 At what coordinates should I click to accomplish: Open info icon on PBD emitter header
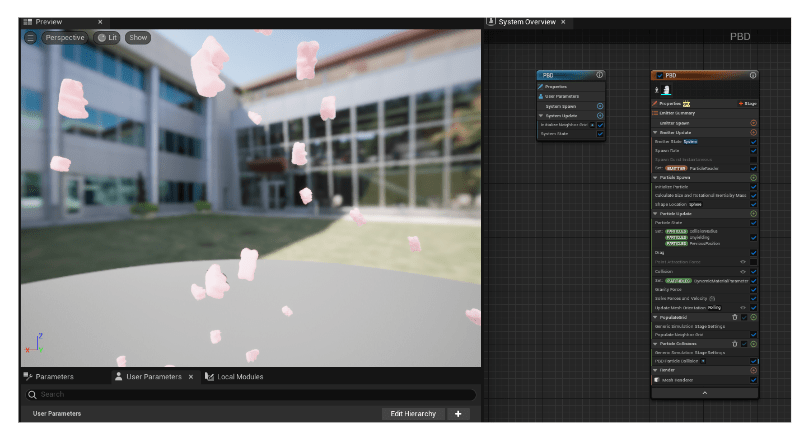pyautogui.click(x=753, y=75)
